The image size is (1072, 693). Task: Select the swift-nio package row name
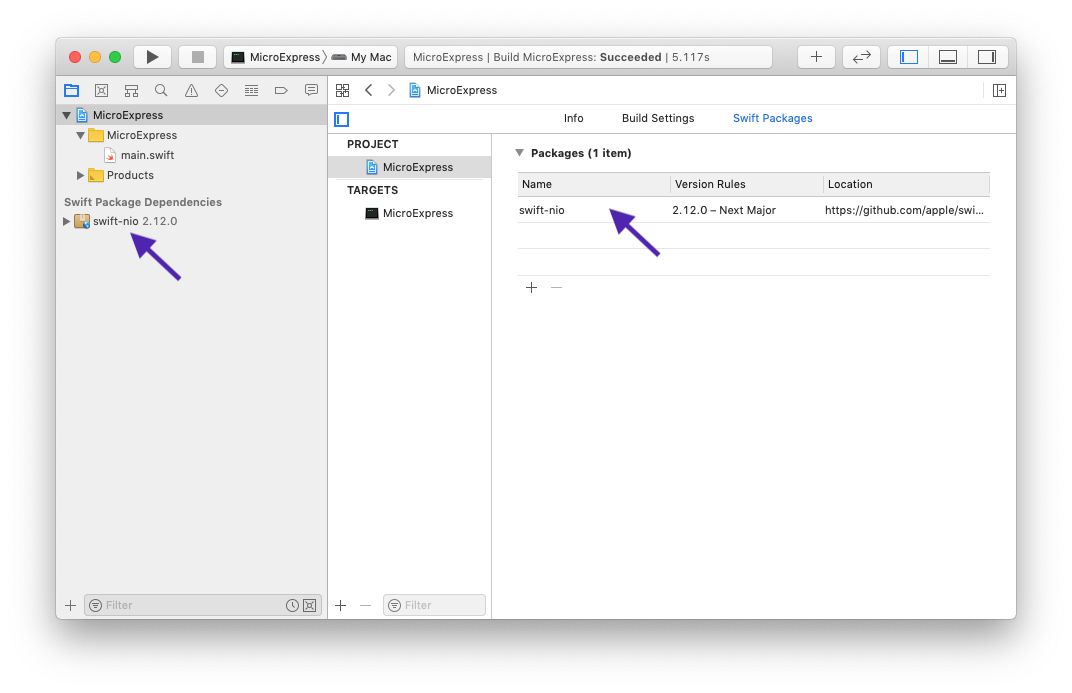pyautogui.click(x=541, y=210)
